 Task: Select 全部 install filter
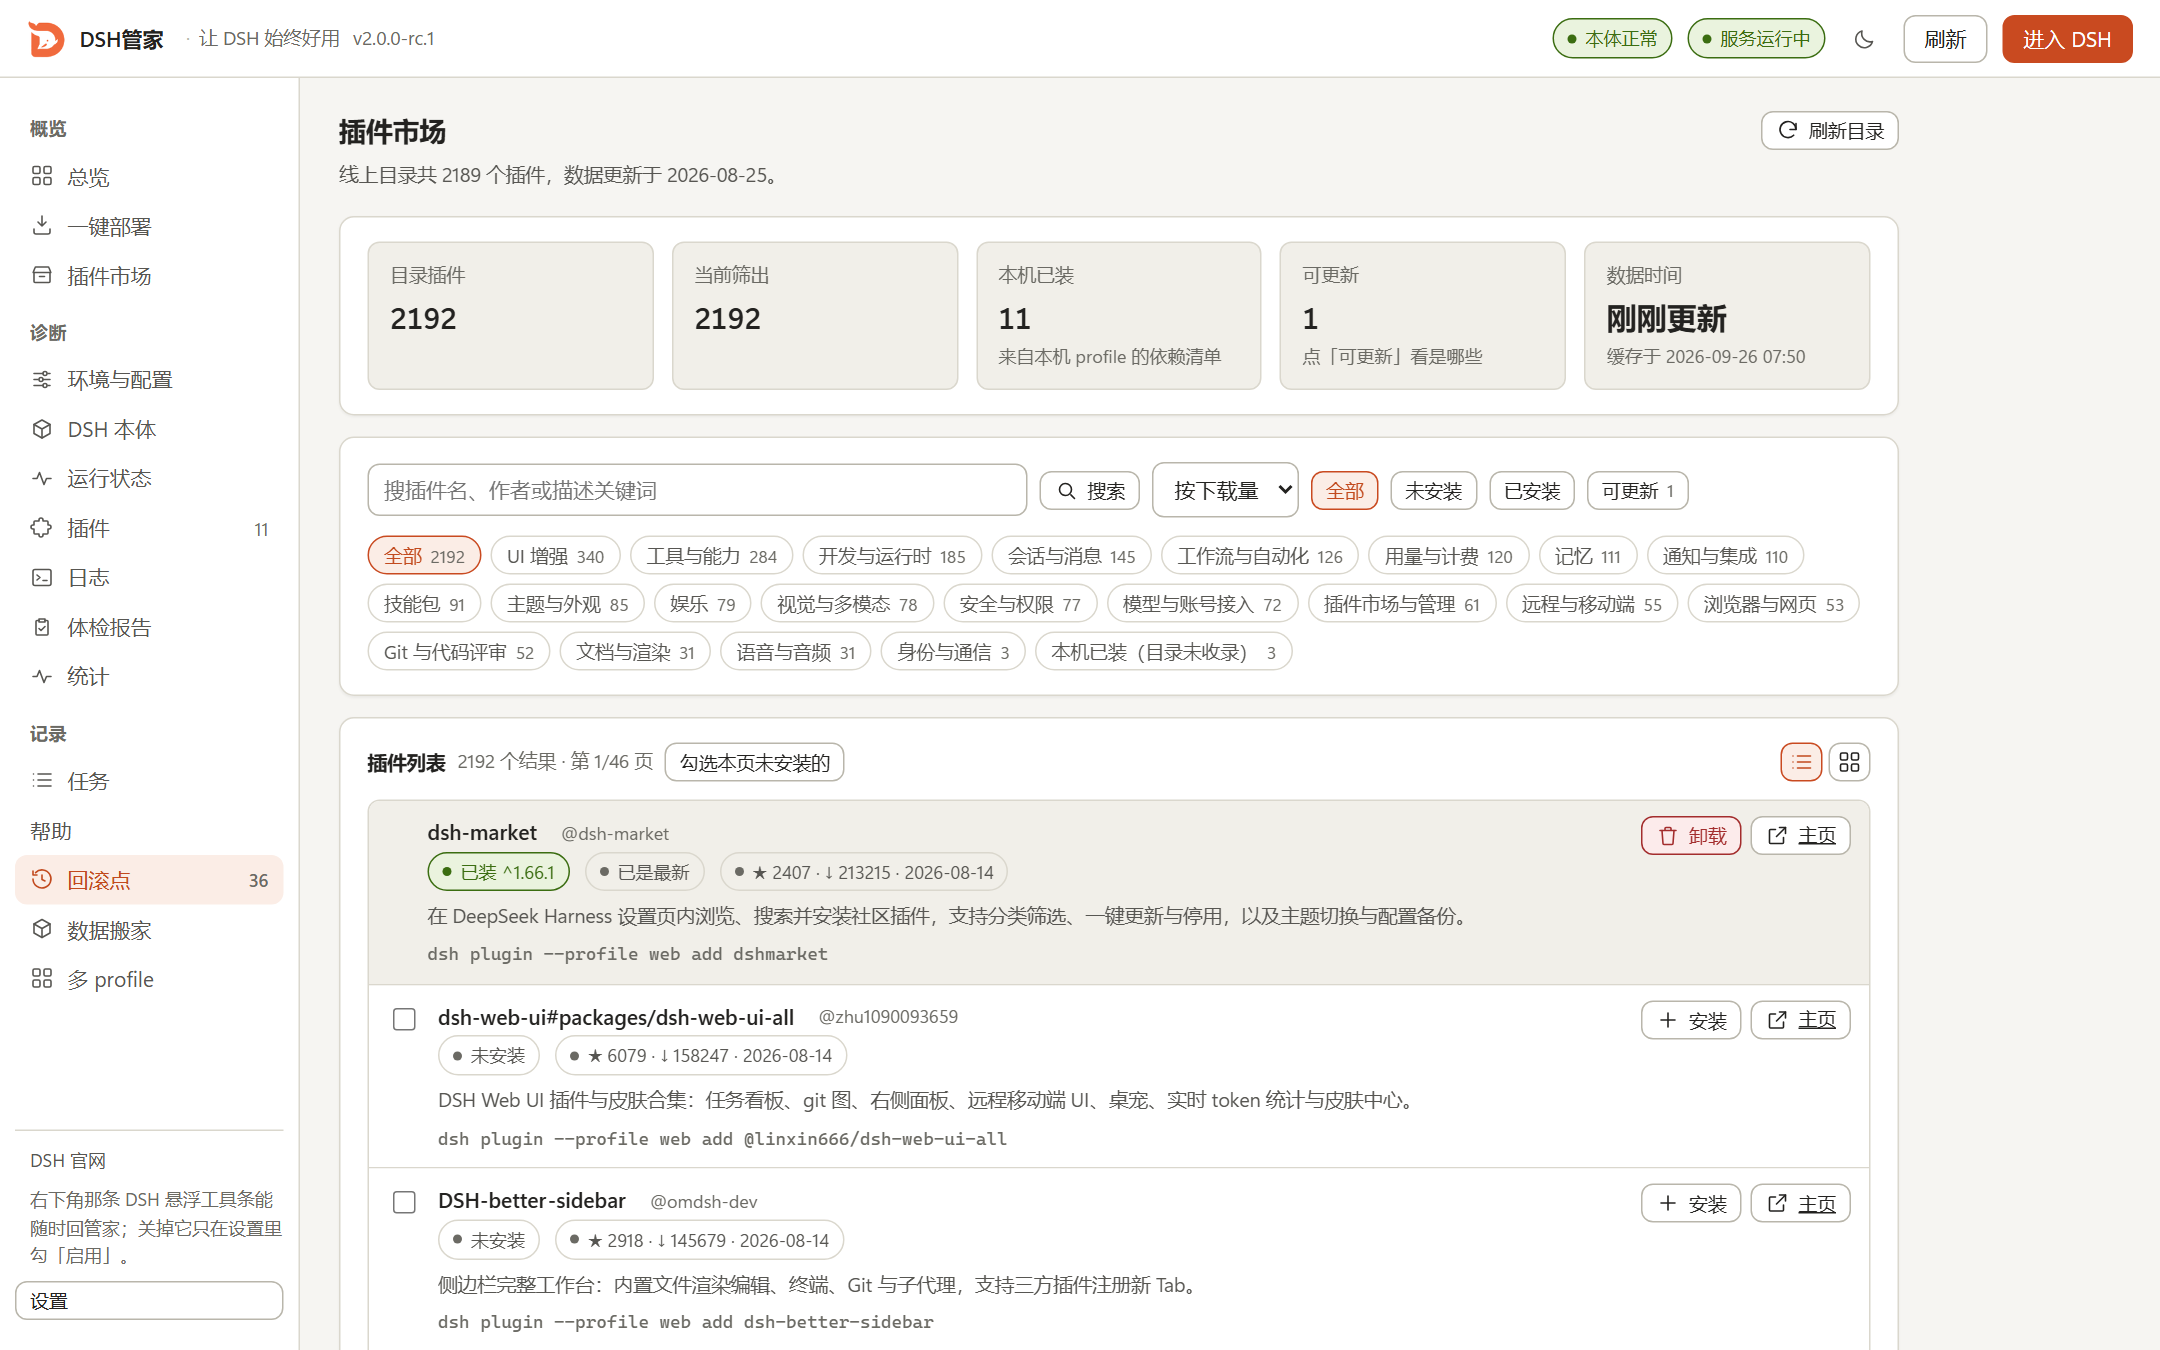1345,491
